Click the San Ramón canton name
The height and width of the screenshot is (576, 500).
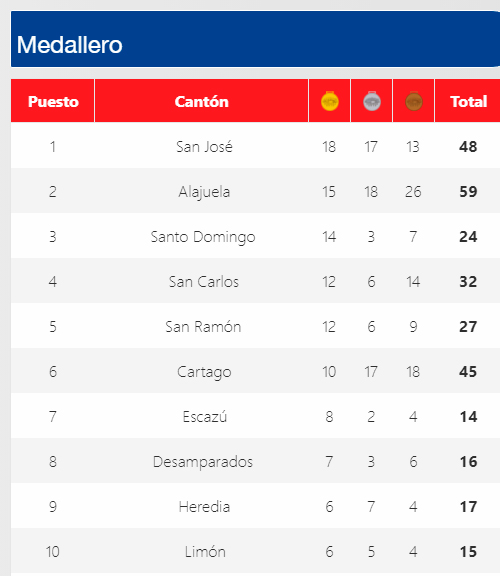pyautogui.click(x=203, y=327)
